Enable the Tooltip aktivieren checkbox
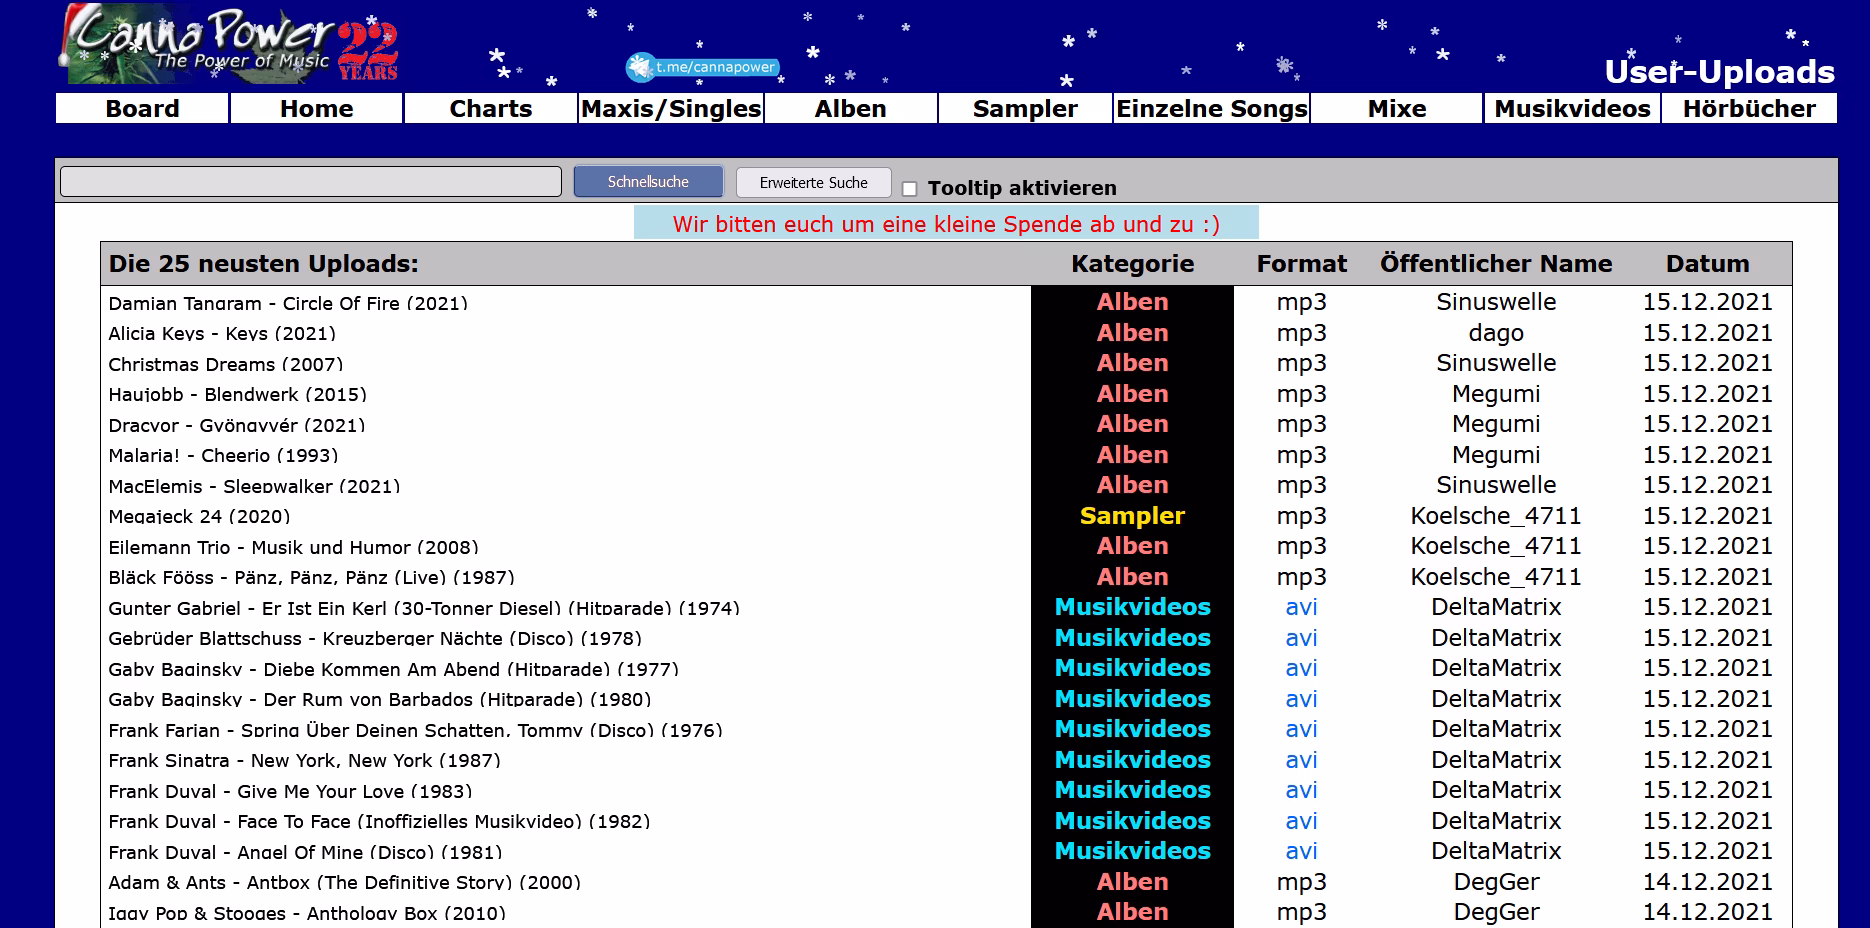The image size is (1870, 928). point(909,189)
